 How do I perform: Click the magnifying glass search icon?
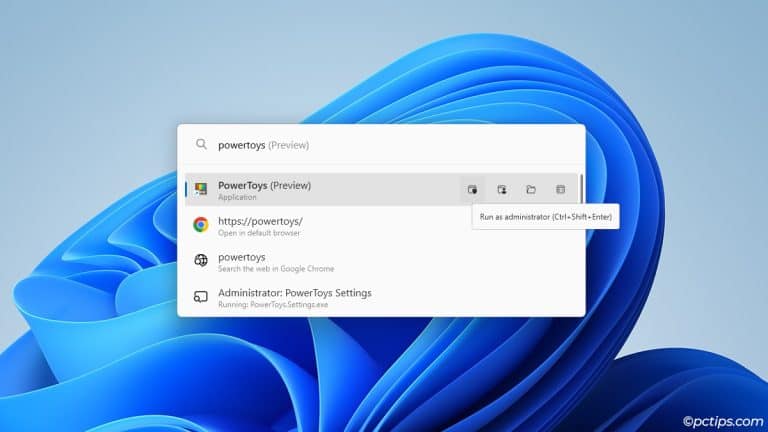click(x=201, y=144)
